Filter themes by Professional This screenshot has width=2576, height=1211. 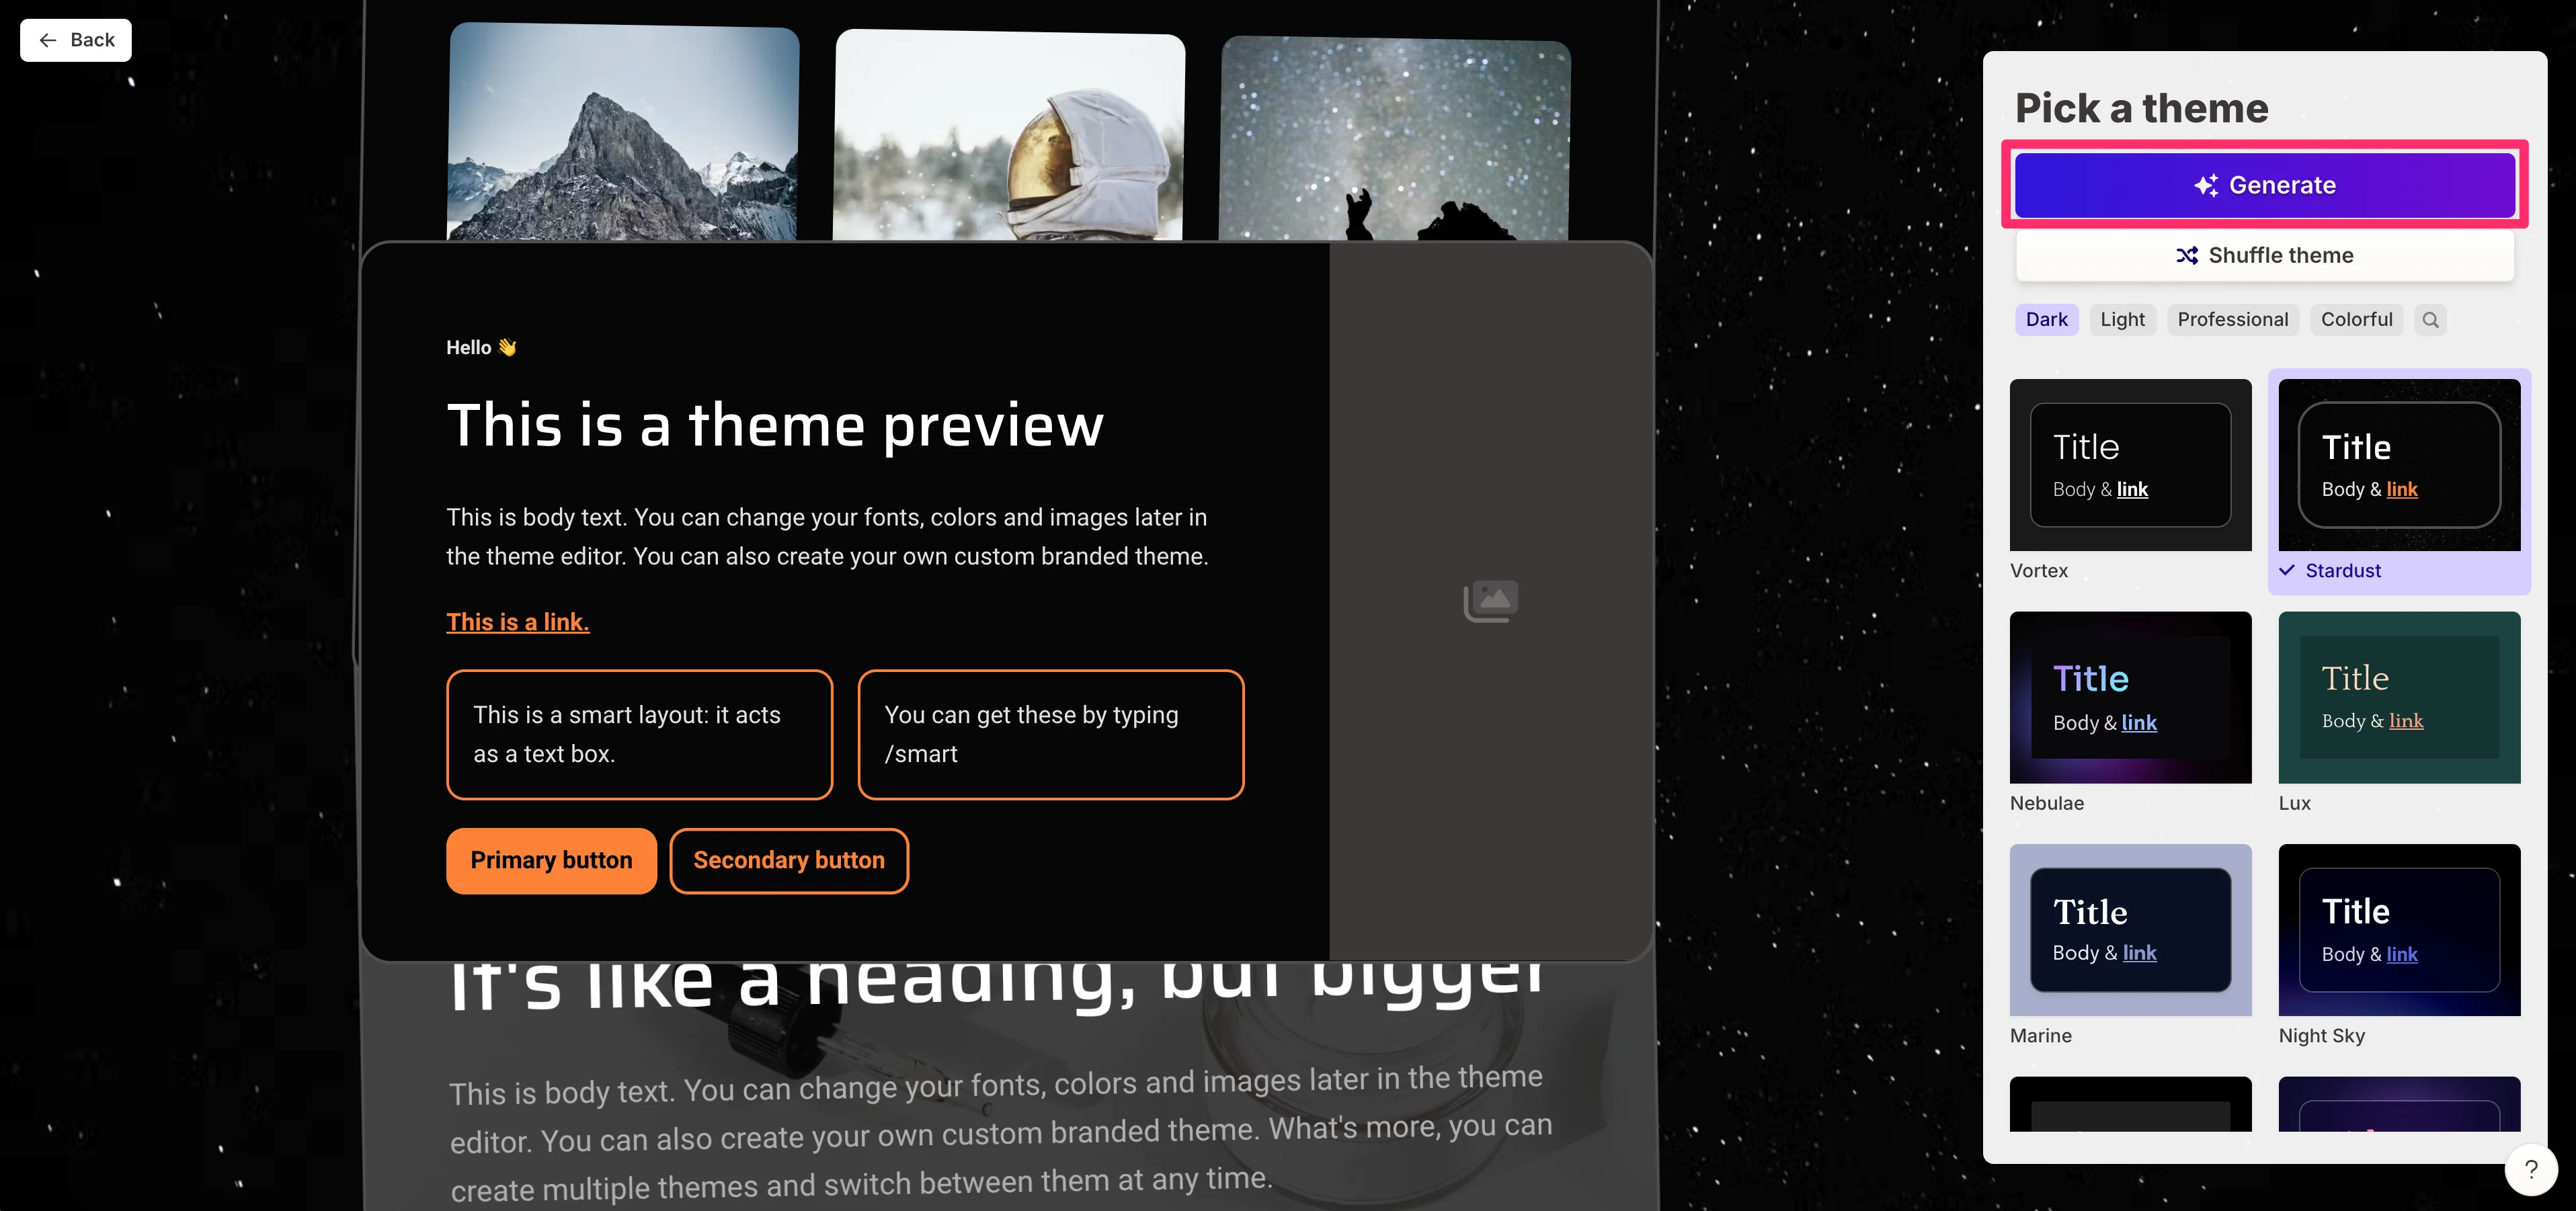pyautogui.click(x=2232, y=320)
